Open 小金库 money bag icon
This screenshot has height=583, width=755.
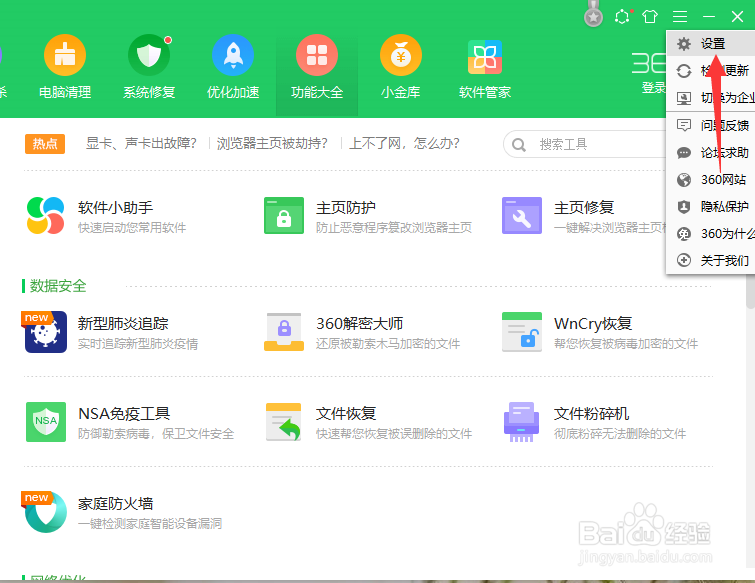click(x=401, y=55)
